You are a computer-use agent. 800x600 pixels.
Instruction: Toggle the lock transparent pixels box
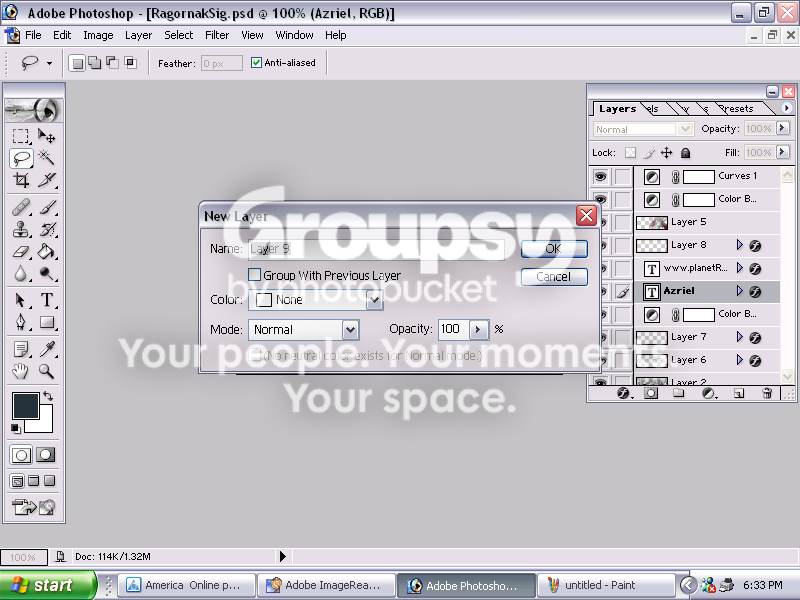pos(631,153)
